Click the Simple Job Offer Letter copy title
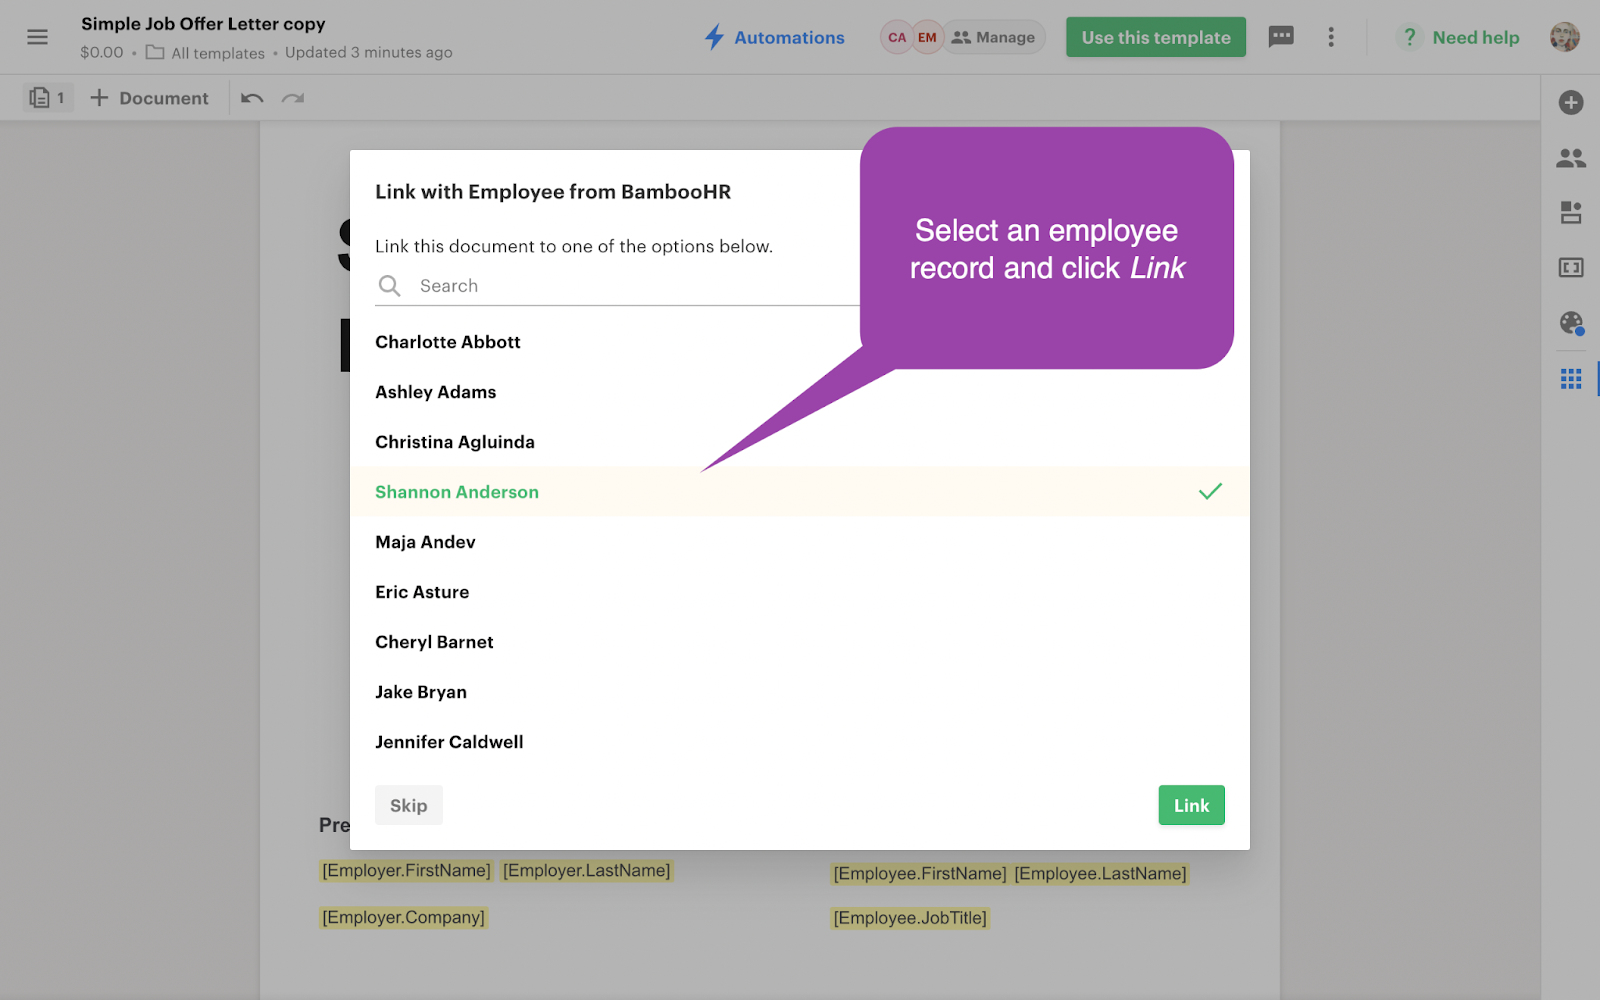 (203, 24)
